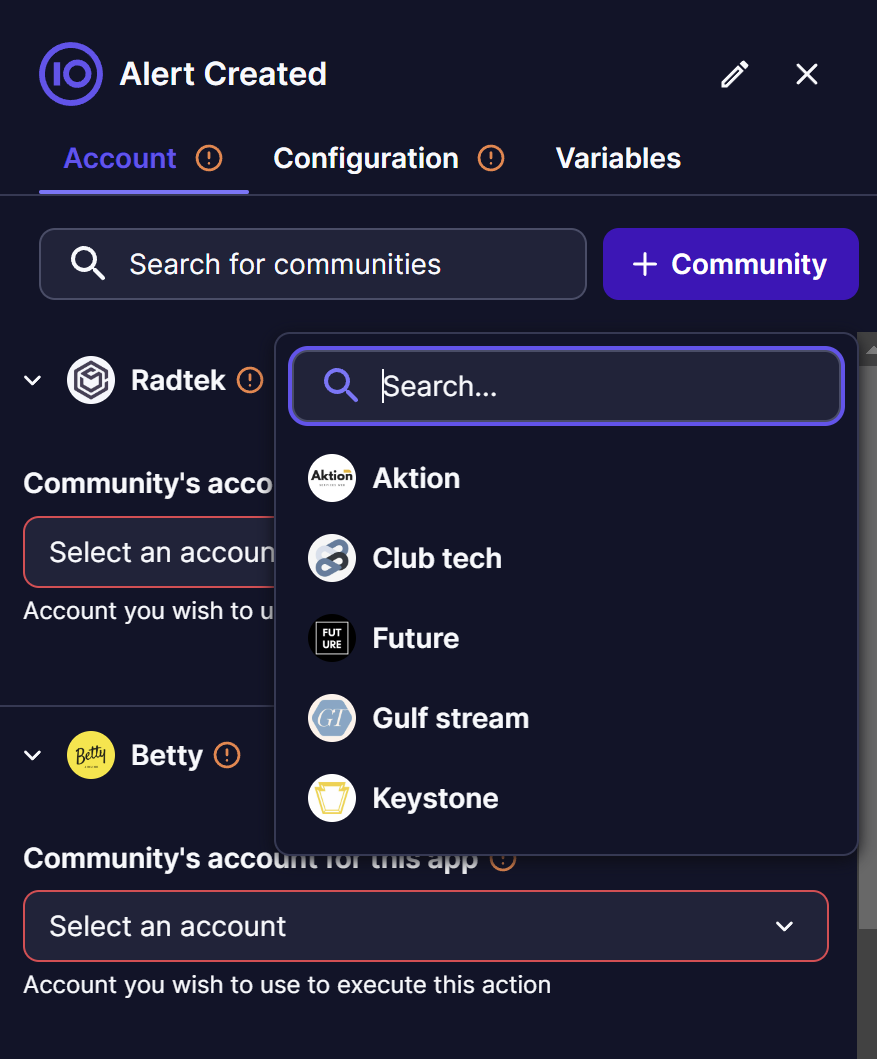Collapse the Betty community section
The width and height of the screenshot is (877, 1059).
pos(31,755)
